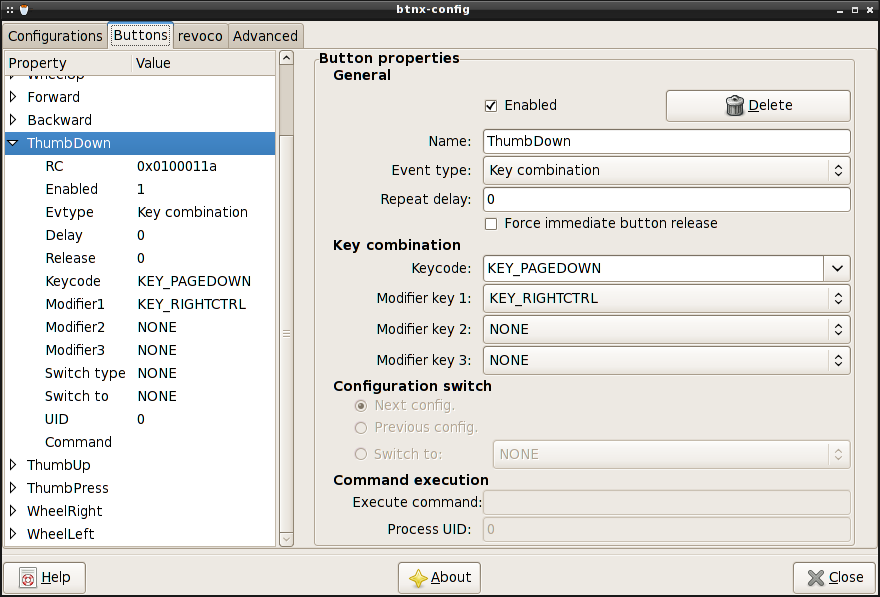Viewport: 880px width, 597px height.
Task: Switch to the Configurations tab
Action: click(x=55, y=36)
